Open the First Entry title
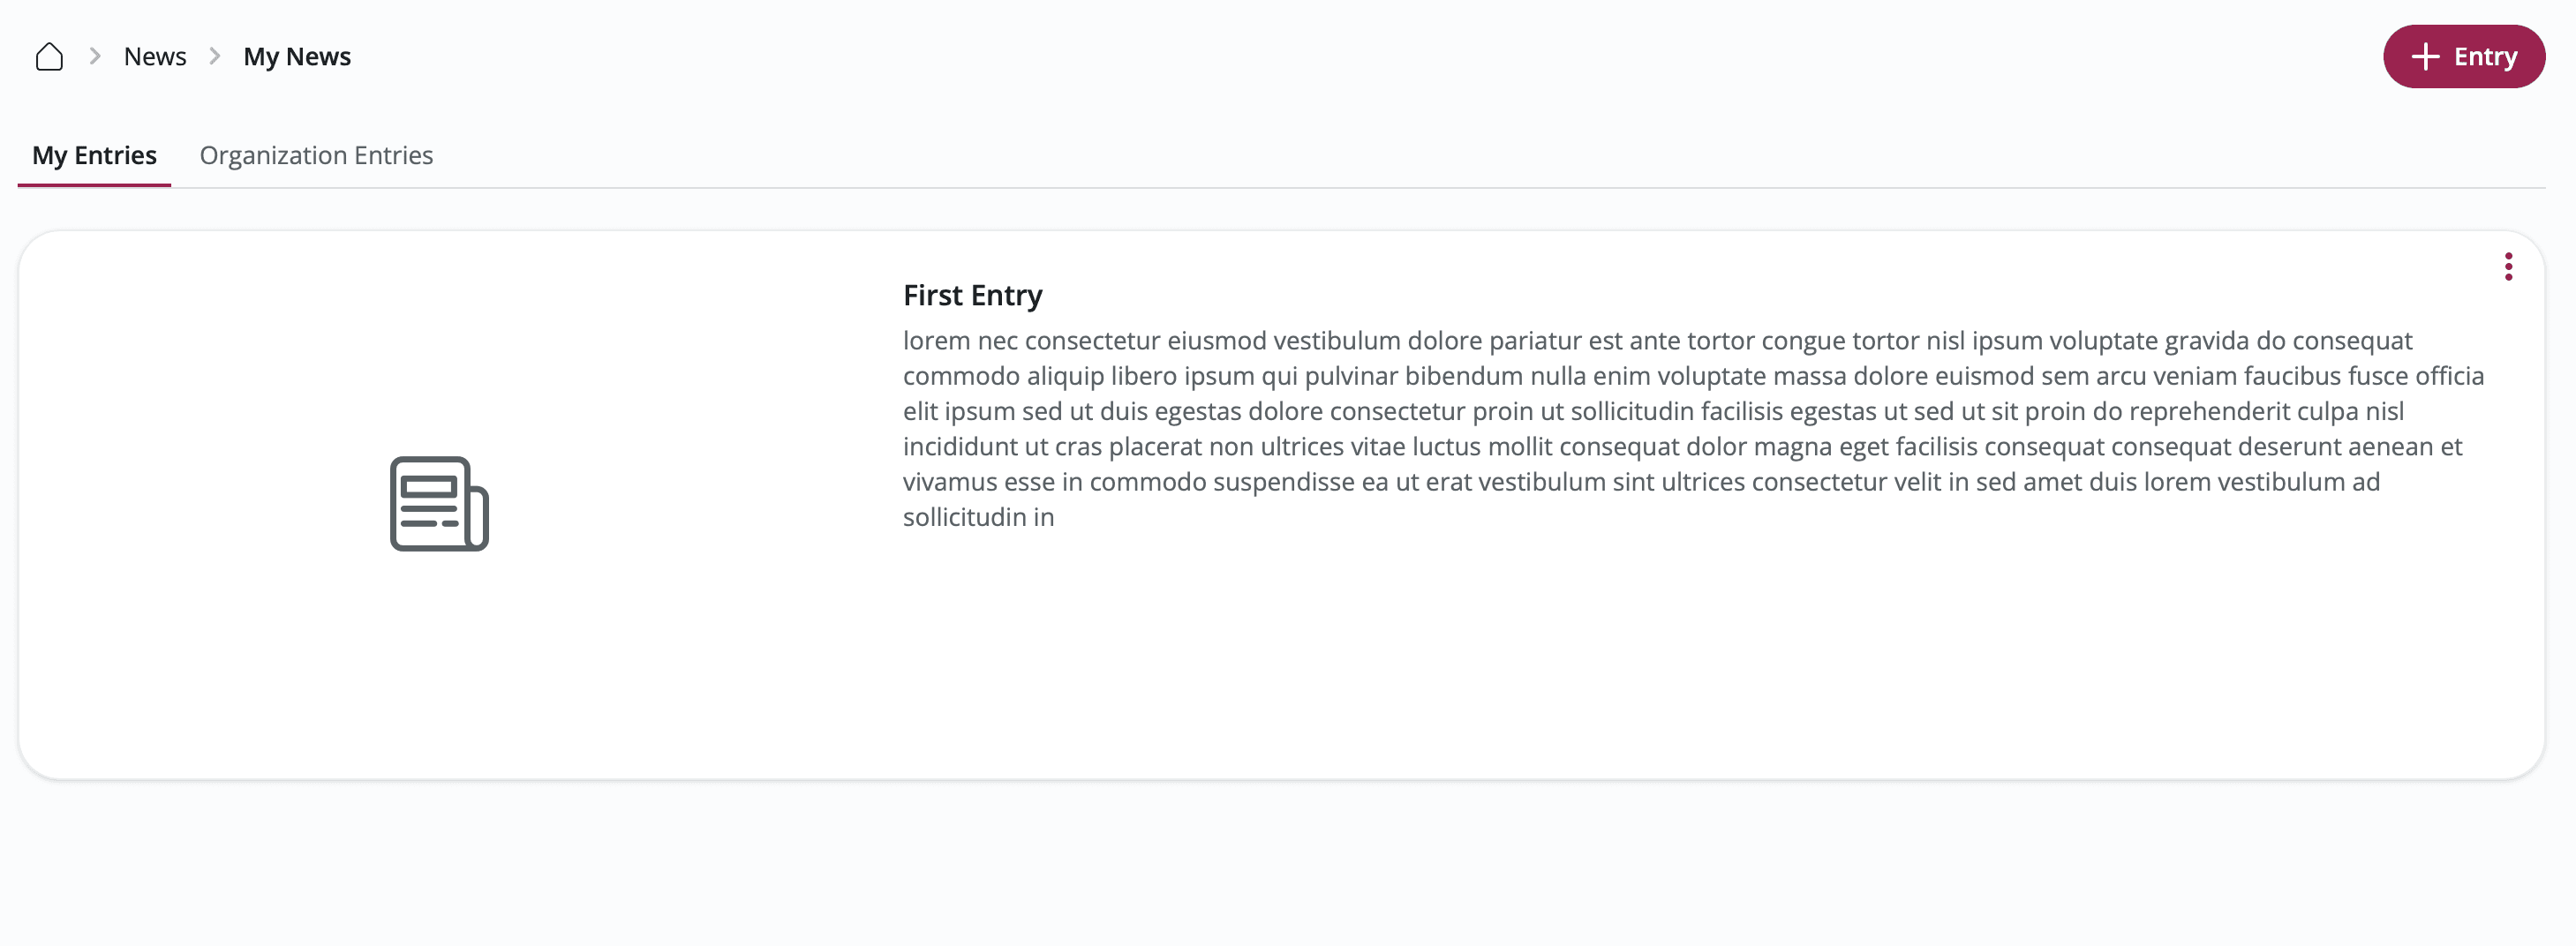Viewport: 2576px width, 946px height. [972, 295]
